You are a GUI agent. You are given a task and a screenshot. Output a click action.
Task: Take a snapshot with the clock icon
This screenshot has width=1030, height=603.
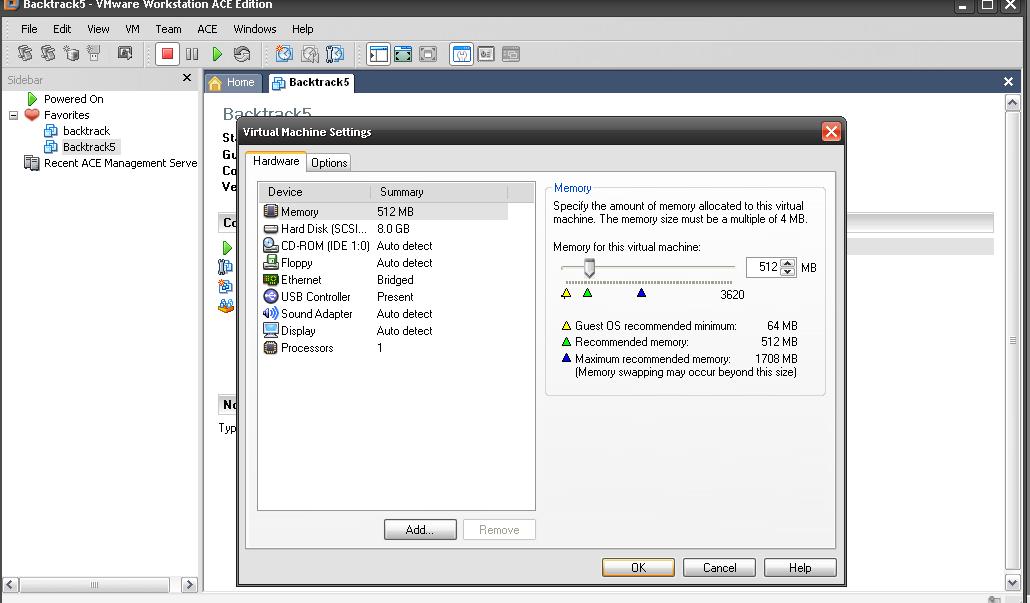[x=284, y=54]
